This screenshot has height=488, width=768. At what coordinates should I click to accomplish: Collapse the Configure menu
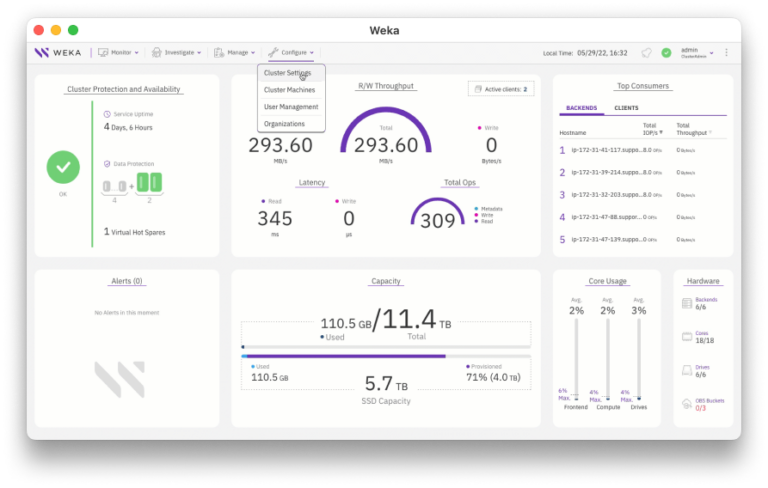291,52
